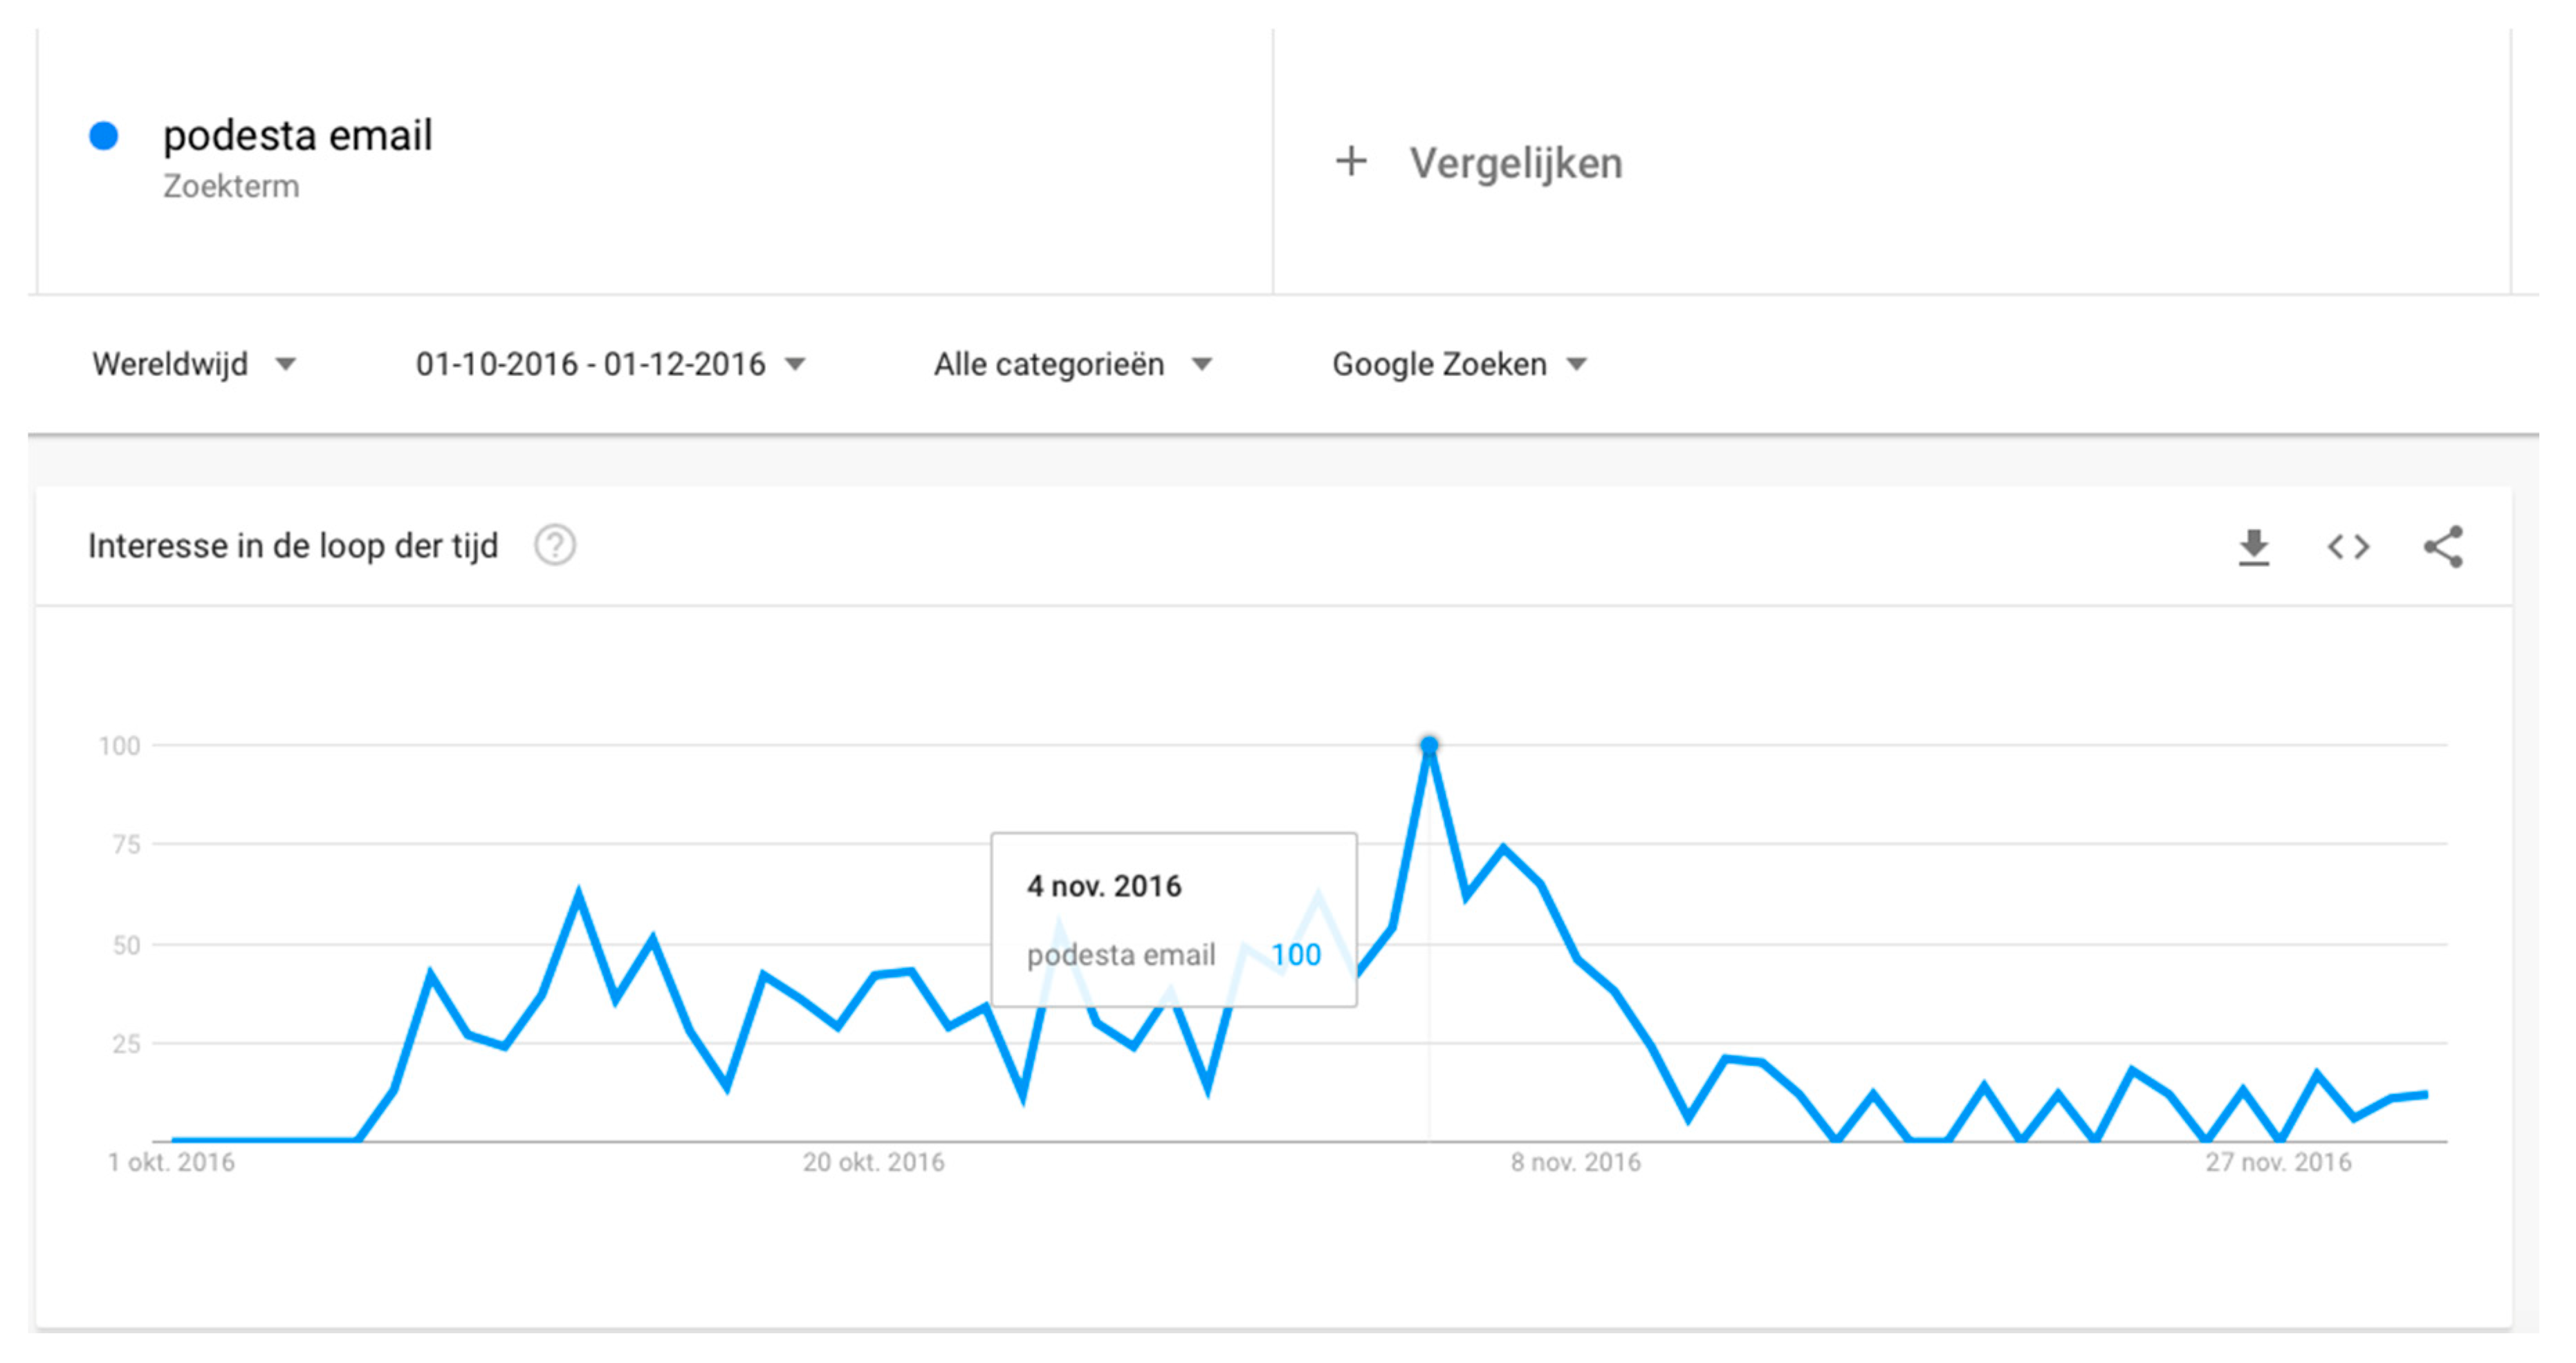Expand the Google Zoeken search type dropdown
This screenshot has width=2576, height=1363.
coord(1459,364)
